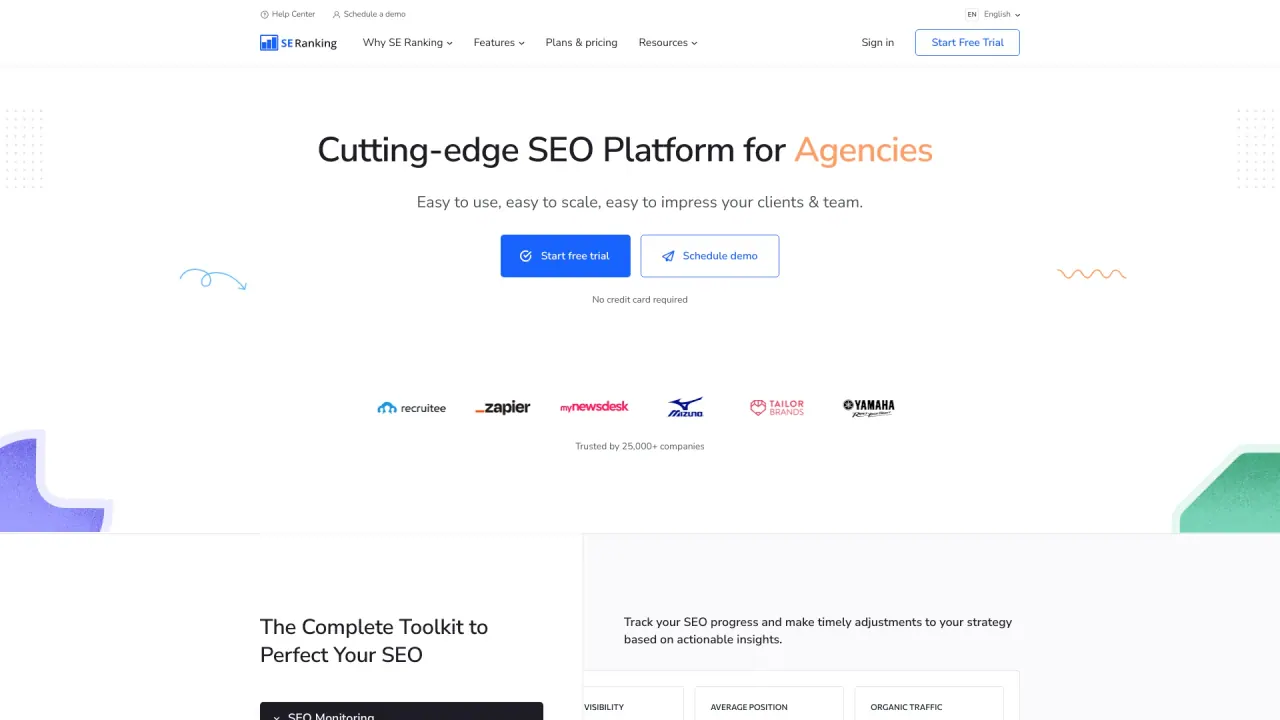Click the Zapier company logo

click(502, 407)
